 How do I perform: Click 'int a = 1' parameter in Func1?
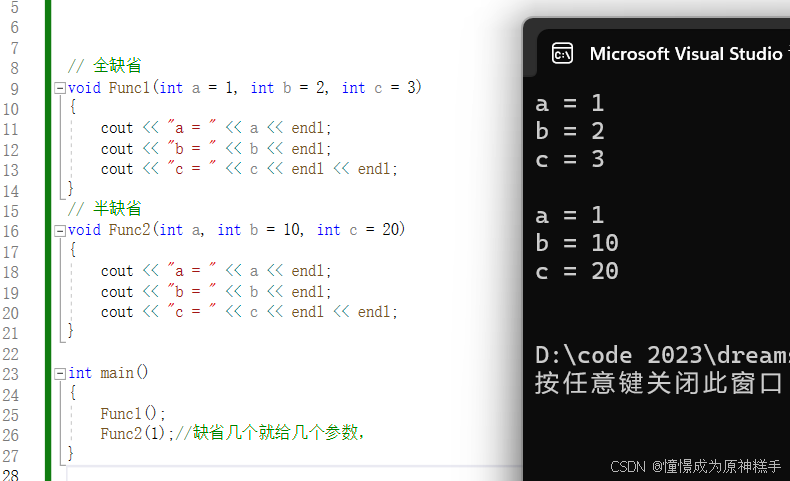click(x=196, y=88)
